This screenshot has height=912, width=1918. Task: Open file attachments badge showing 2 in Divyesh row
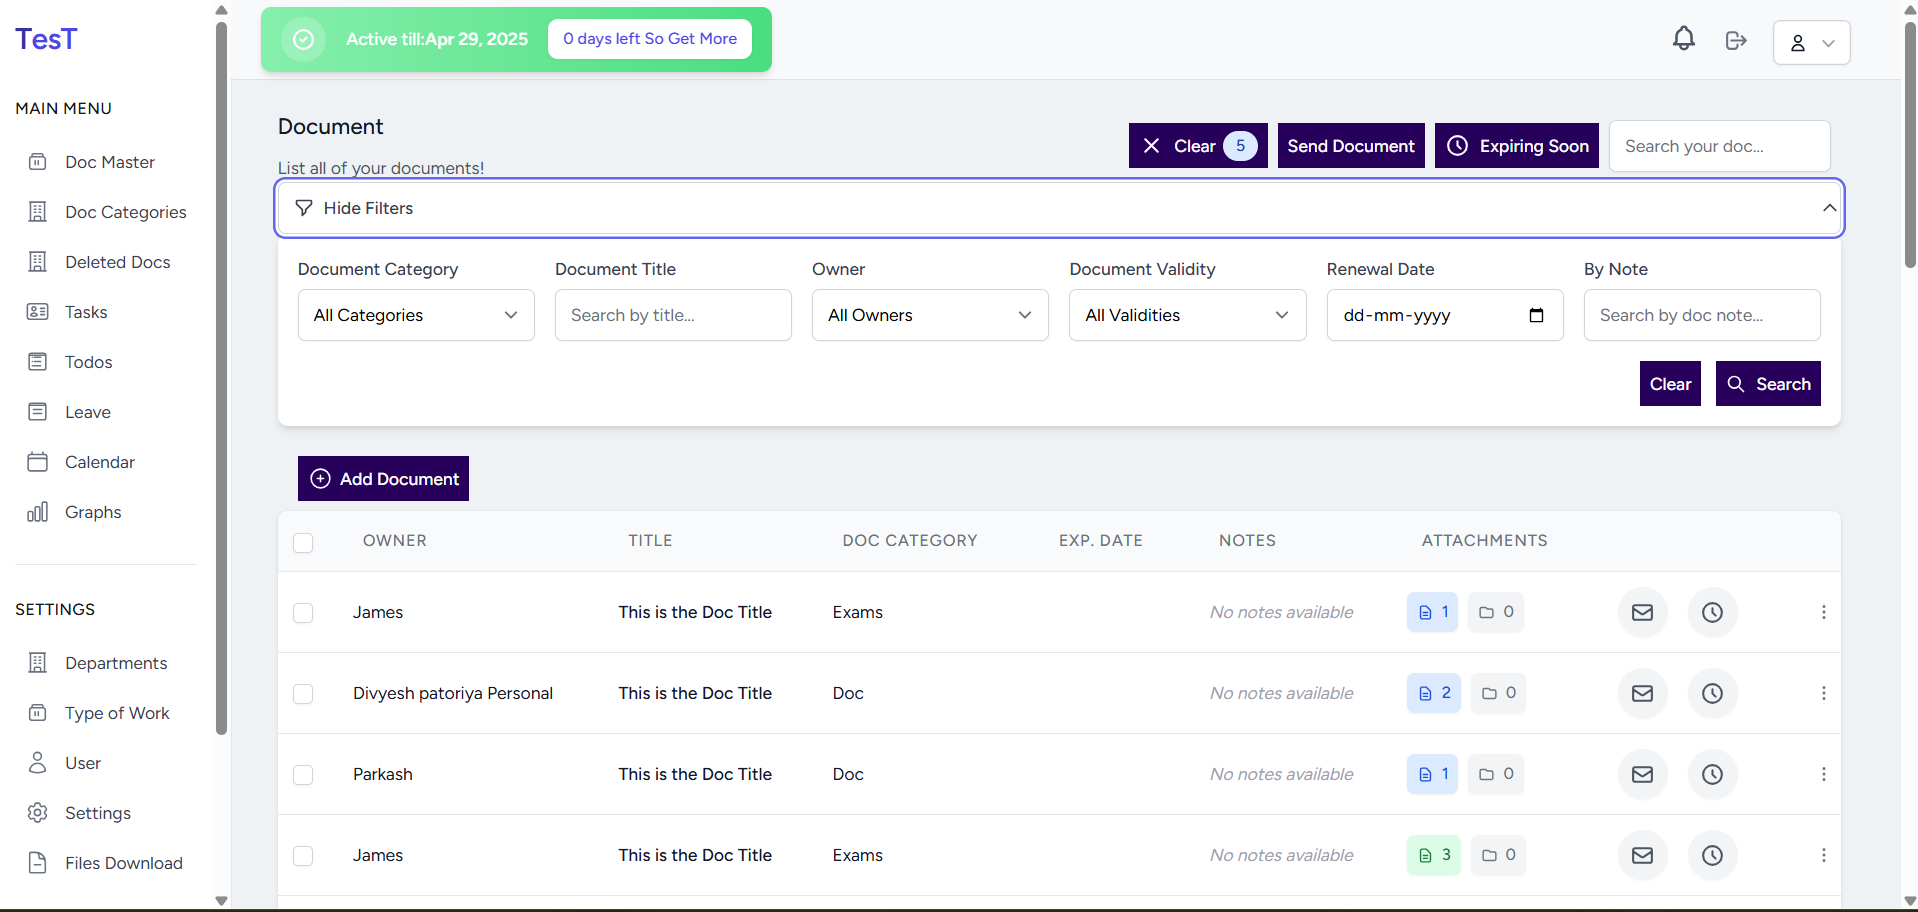coord(1434,693)
